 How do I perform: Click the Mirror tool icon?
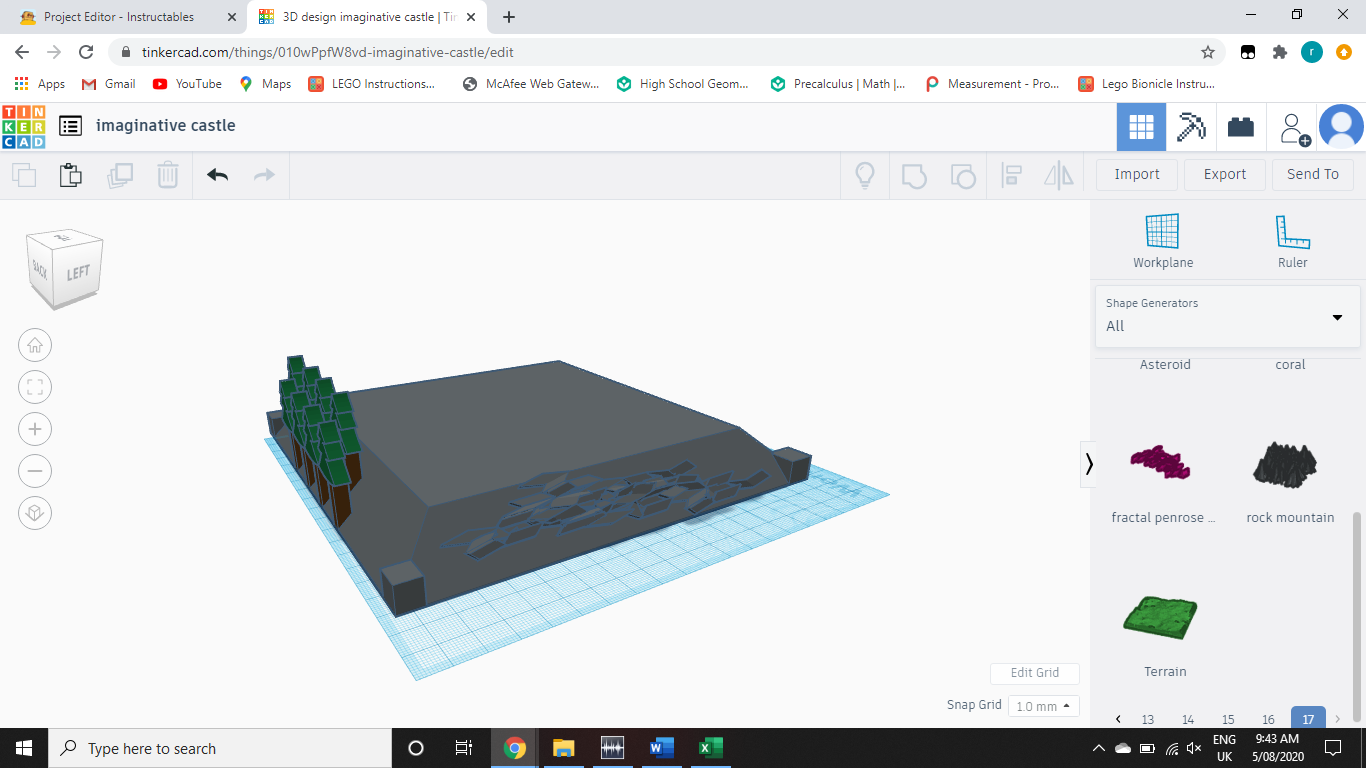1058,176
